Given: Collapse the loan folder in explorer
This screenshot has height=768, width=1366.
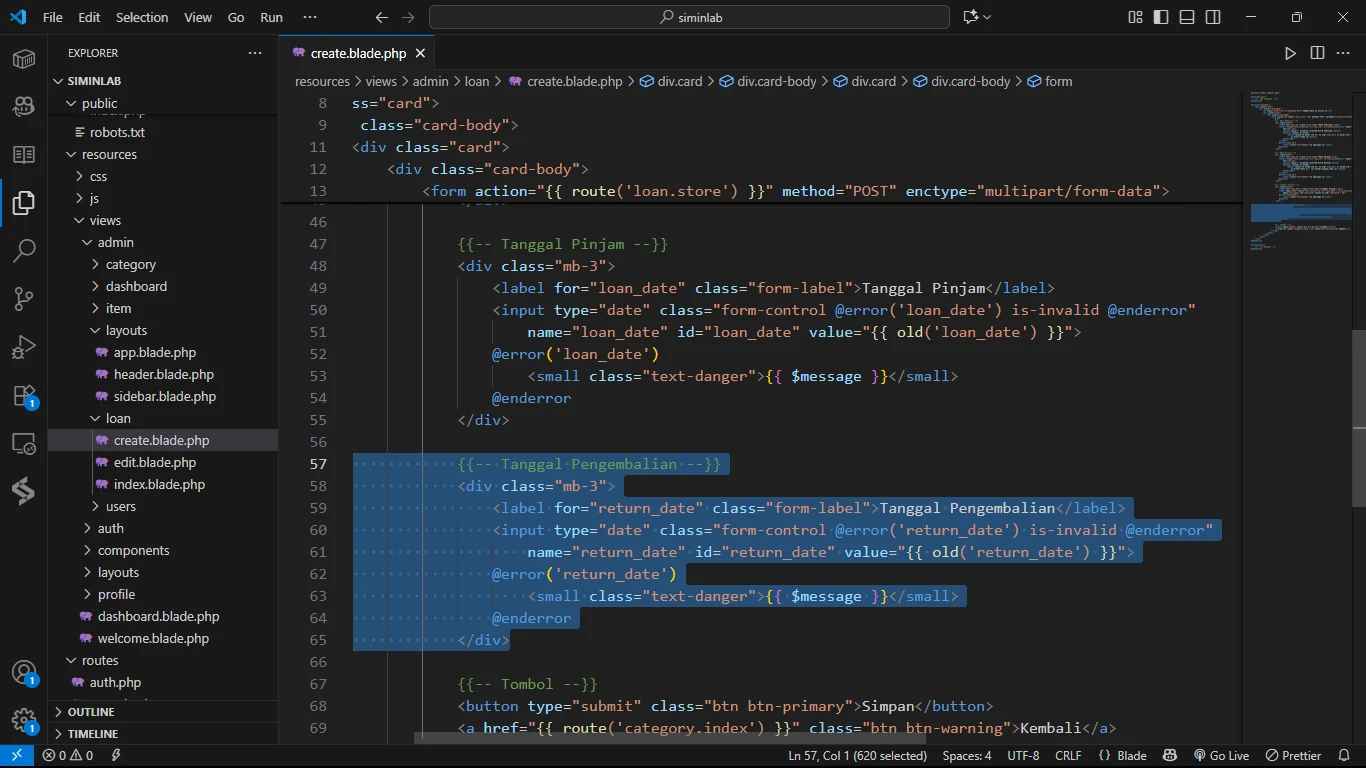Looking at the screenshot, I should pyautogui.click(x=118, y=418).
